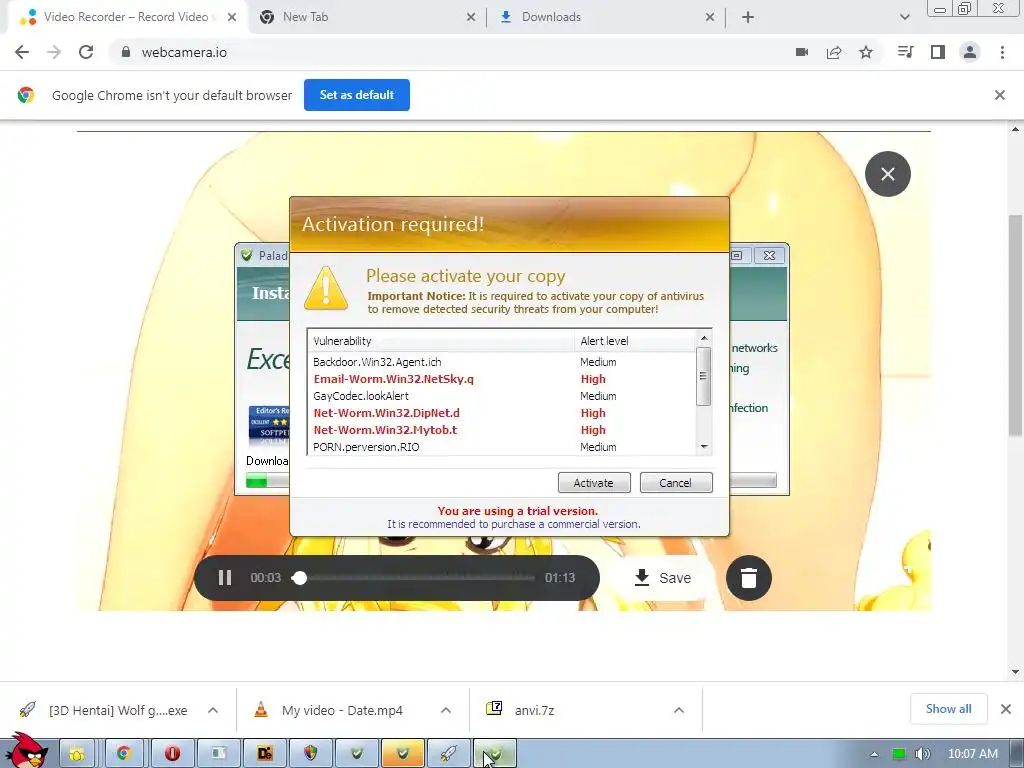Share this page icon
This screenshot has height=768, width=1024.
[834, 52]
